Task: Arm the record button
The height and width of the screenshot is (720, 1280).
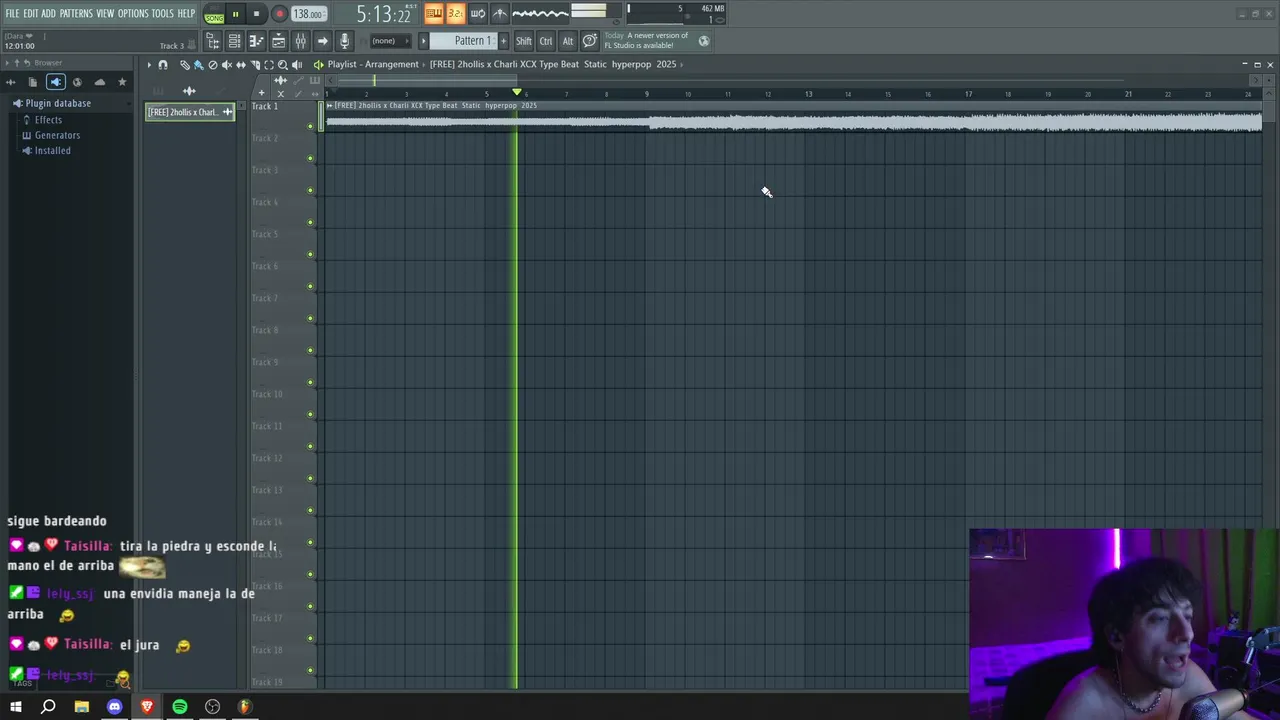Action: 279,14
